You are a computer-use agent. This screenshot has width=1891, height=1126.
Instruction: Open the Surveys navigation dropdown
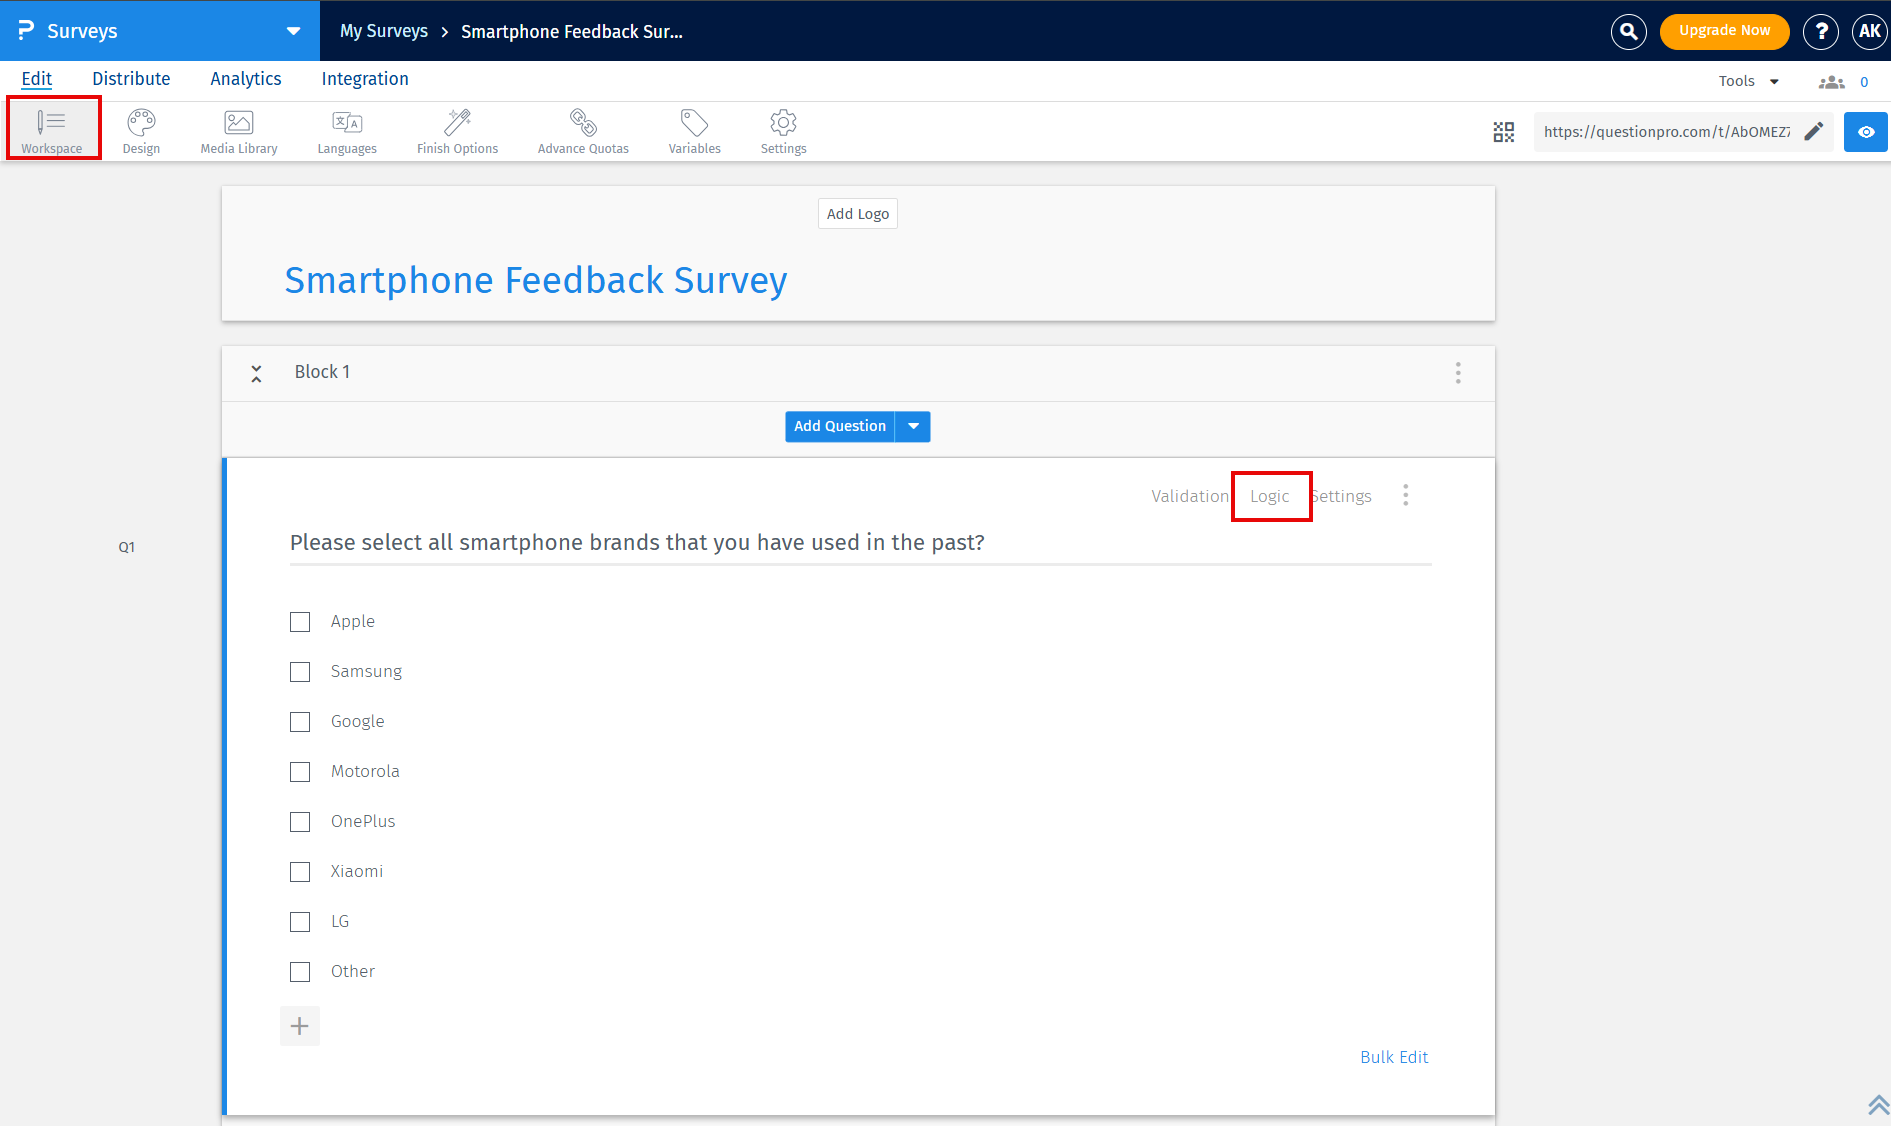pos(292,30)
